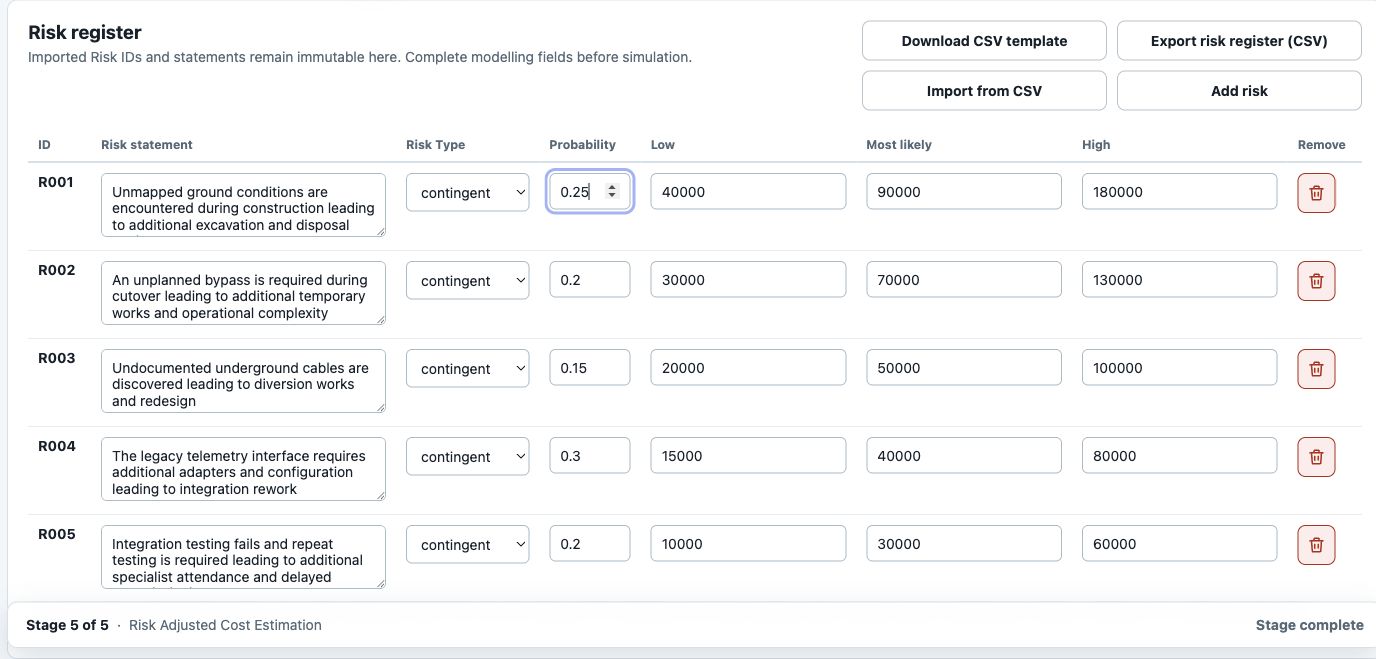This screenshot has height=659, width=1376.
Task: Click the High column header
Action: (1096, 145)
